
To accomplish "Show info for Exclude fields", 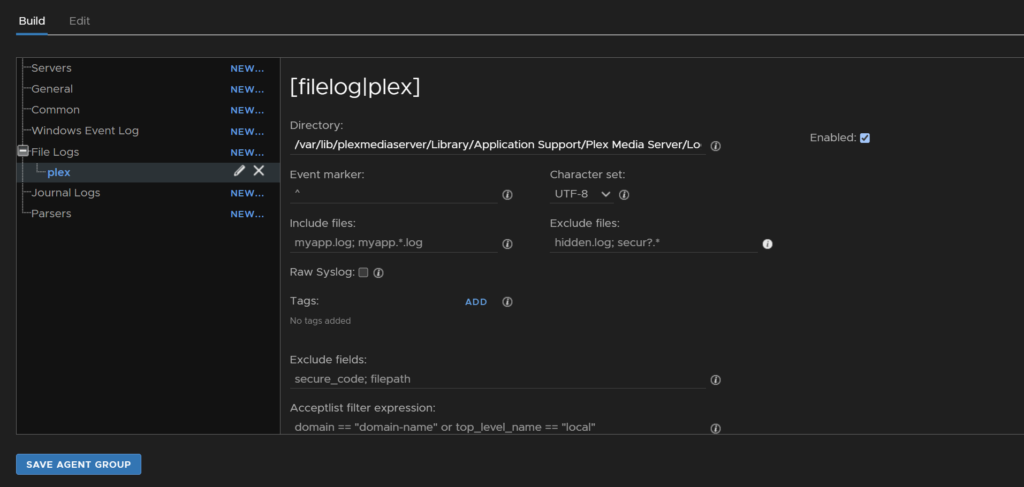I will (715, 379).
